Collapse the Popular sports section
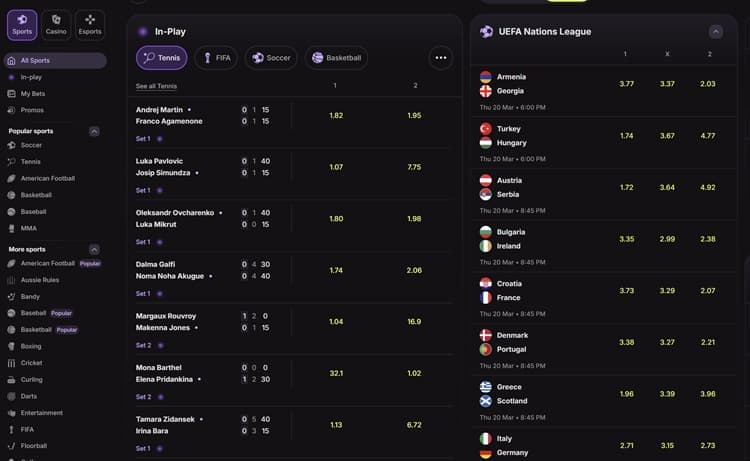Image resolution: width=750 pixels, height=461 pixels. pos(94,131)
